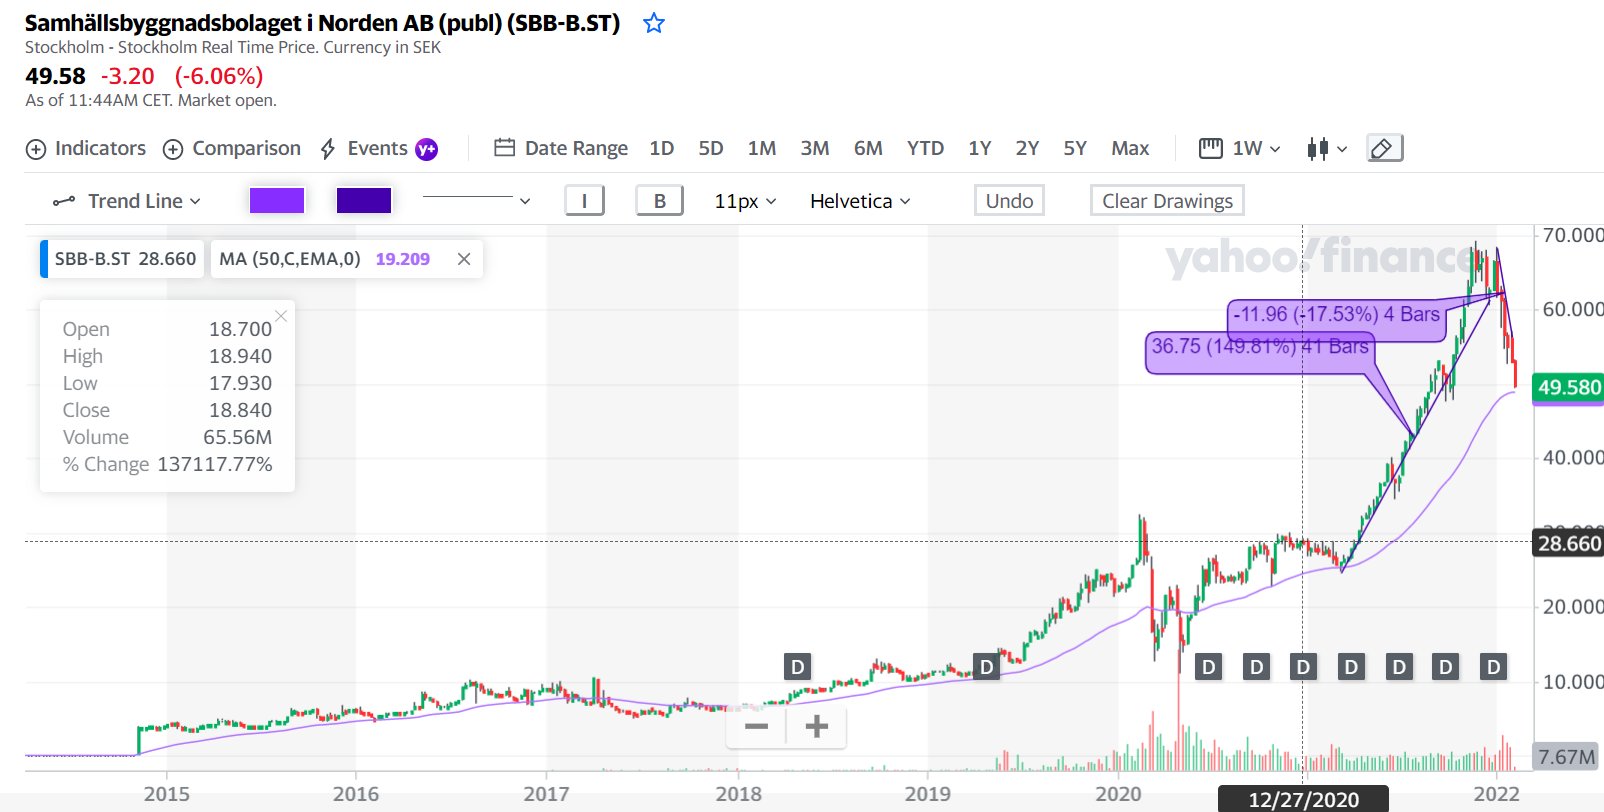Select the MA (50,C,EMA,0) indicator label

point(290,259)
